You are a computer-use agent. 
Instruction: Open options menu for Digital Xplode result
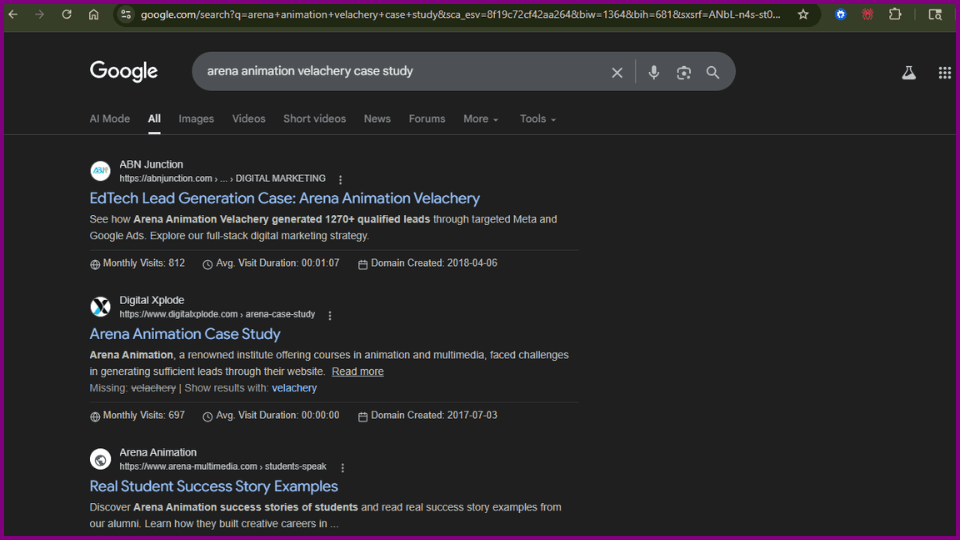point(330,315)
